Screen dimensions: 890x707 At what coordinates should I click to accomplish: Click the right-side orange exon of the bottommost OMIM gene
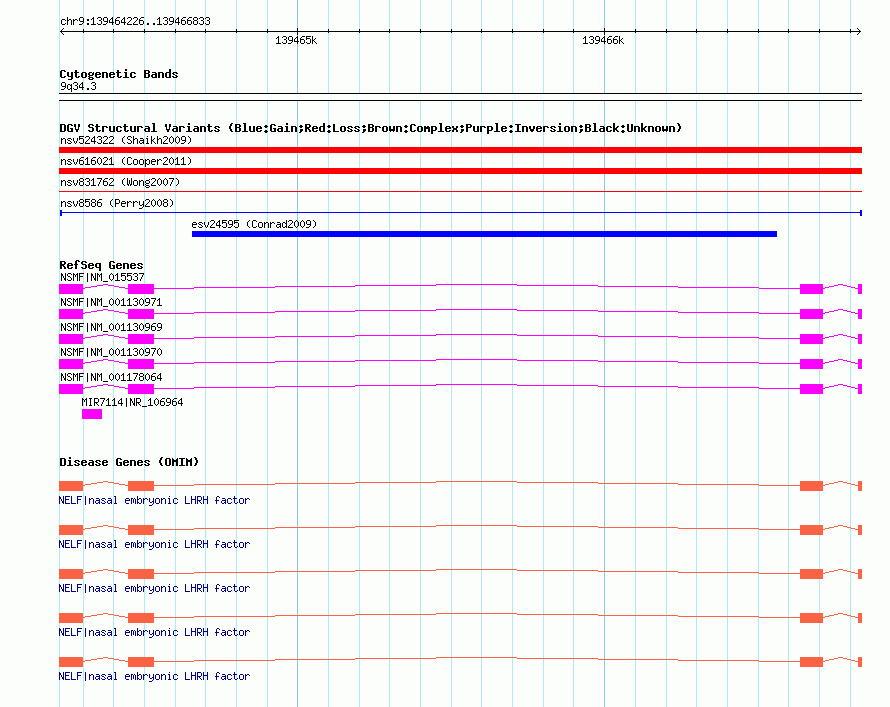point(811,662)
